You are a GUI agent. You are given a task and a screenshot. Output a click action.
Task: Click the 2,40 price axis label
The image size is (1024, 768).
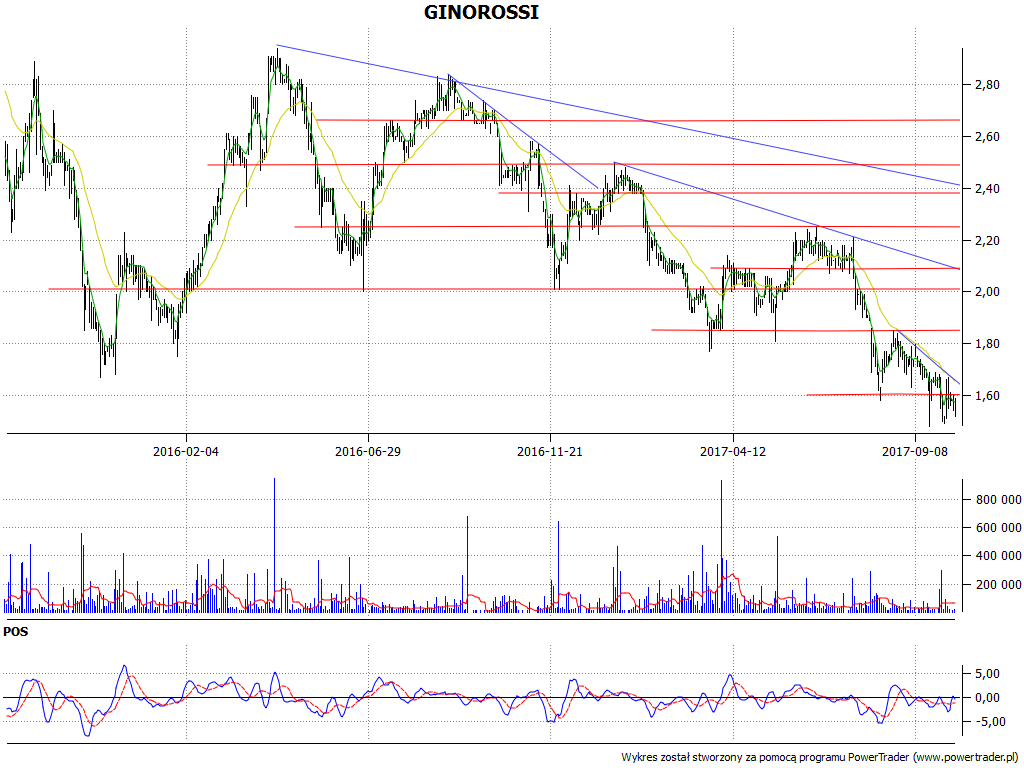(986, 189)
